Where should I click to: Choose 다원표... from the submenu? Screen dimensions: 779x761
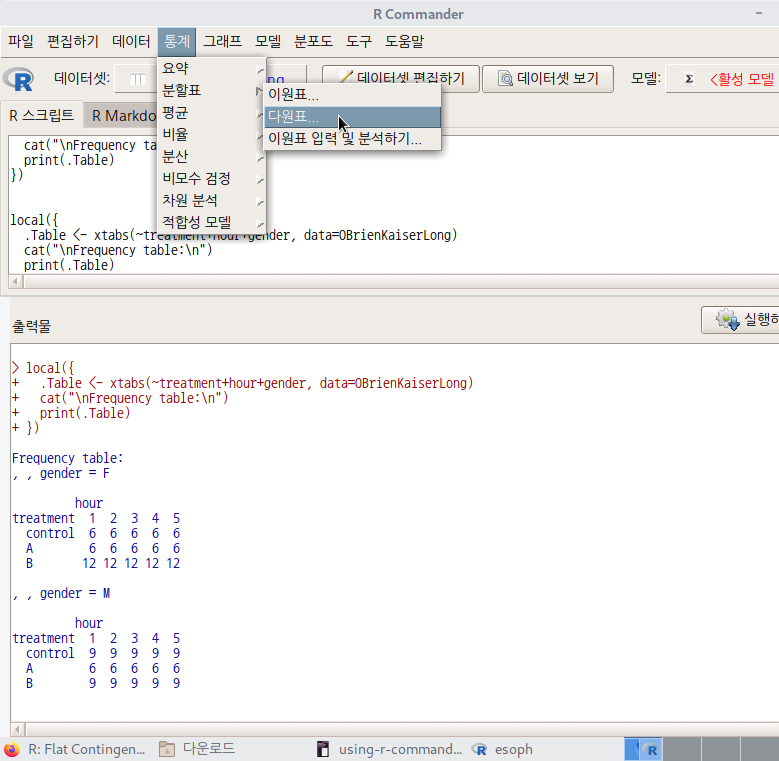point(352,117)
